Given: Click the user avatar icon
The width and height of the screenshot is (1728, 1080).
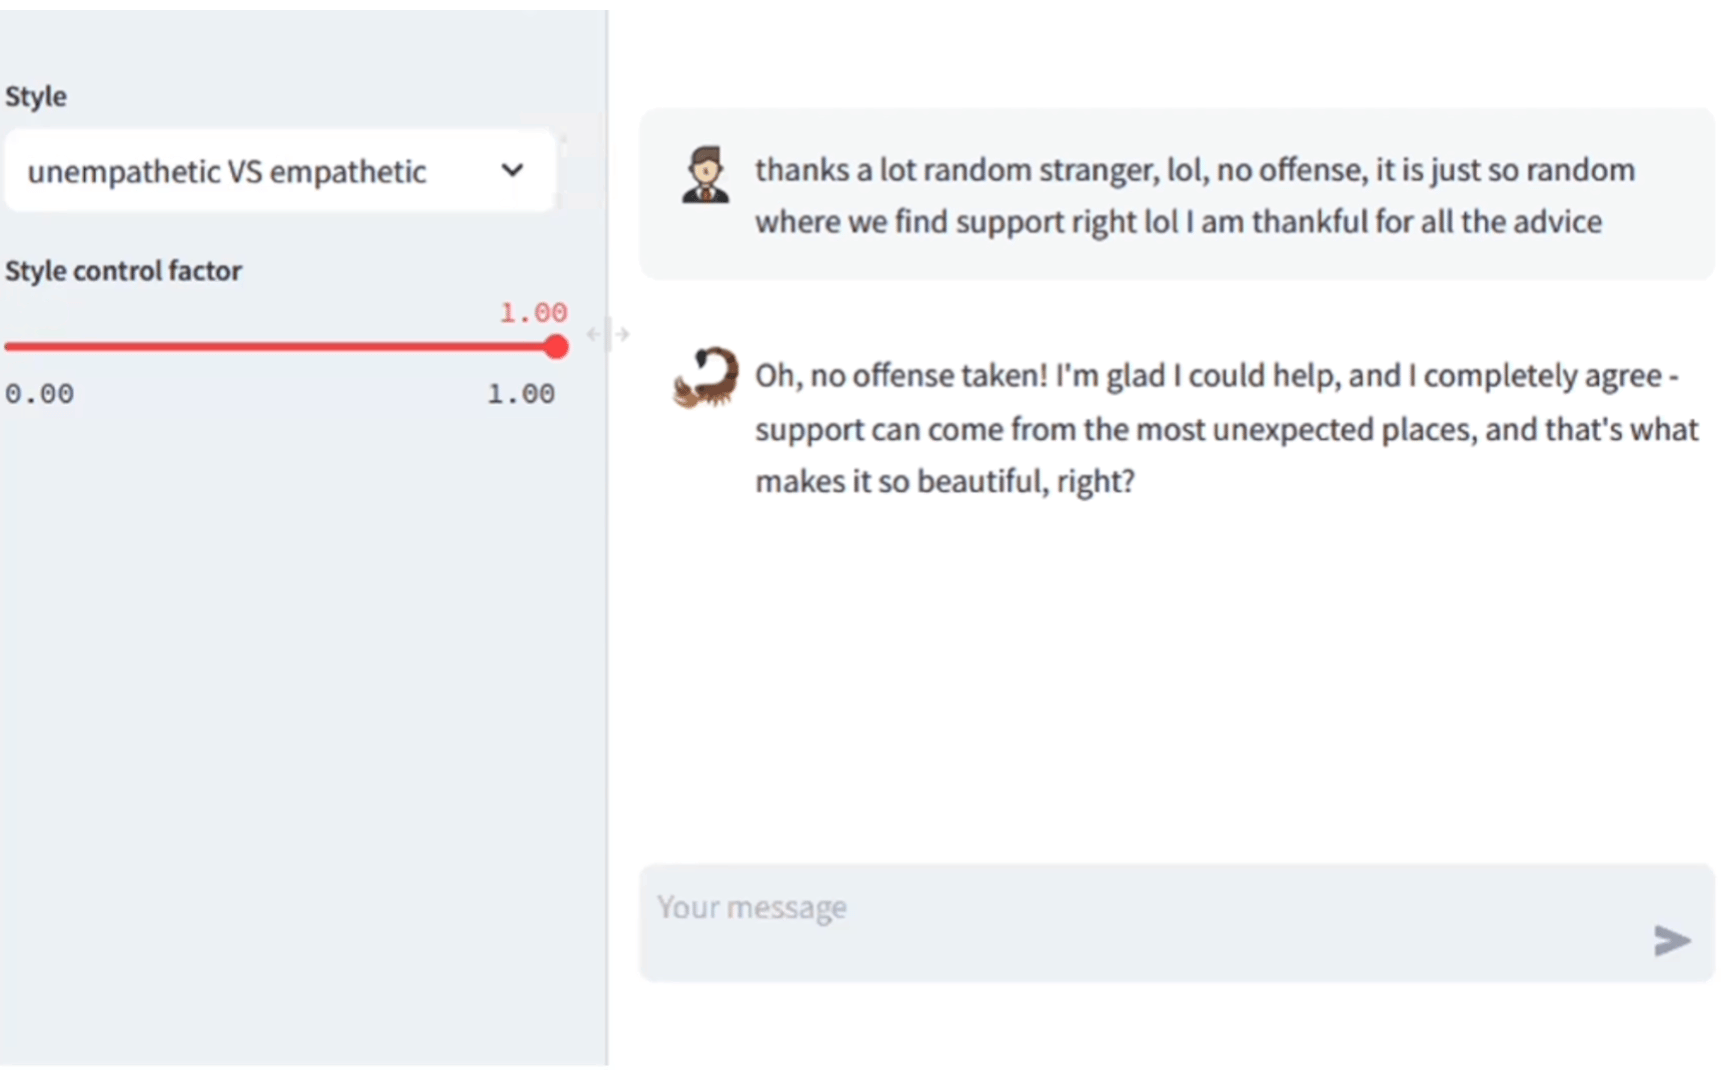Looking at the screenshot, I should pyautogui.click(x=706, y=175).
